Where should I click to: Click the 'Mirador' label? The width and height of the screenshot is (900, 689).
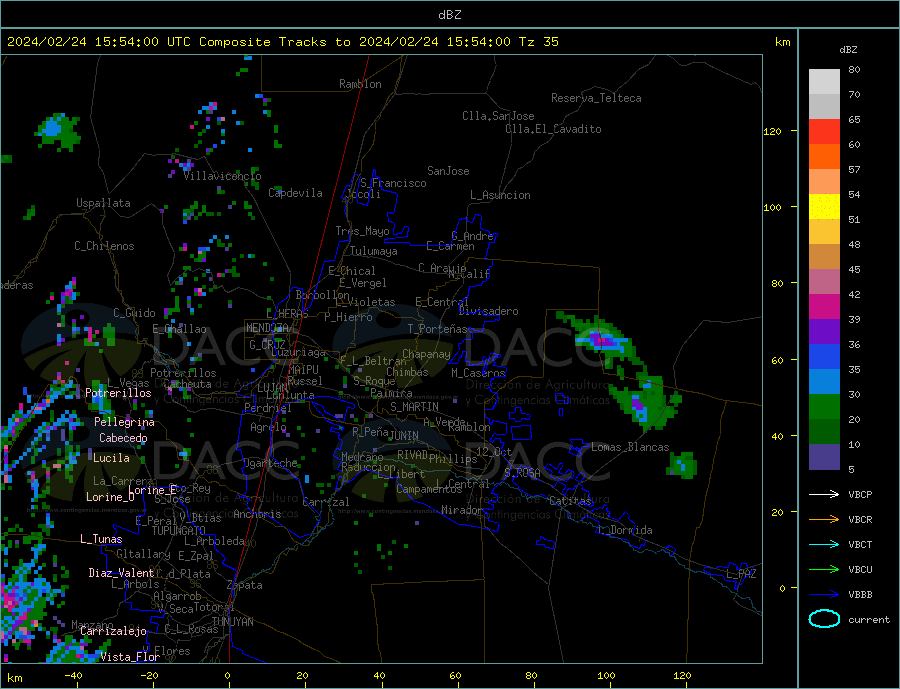point(462,510)
